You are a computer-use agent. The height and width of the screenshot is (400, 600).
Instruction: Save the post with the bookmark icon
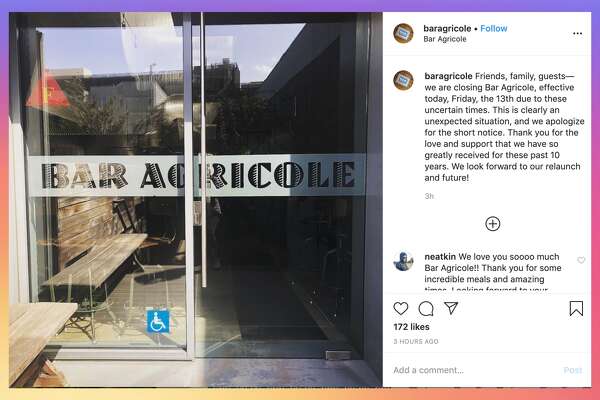[576, 309]
